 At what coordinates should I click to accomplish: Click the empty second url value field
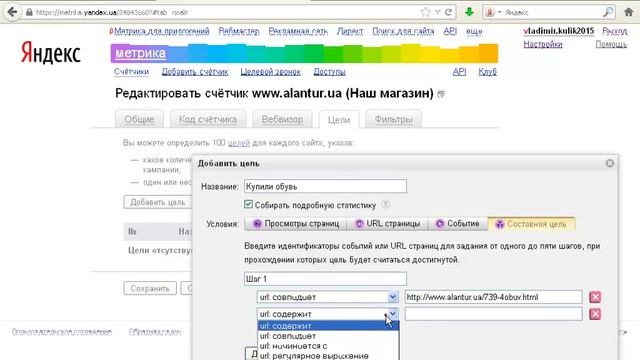(493, 314)
